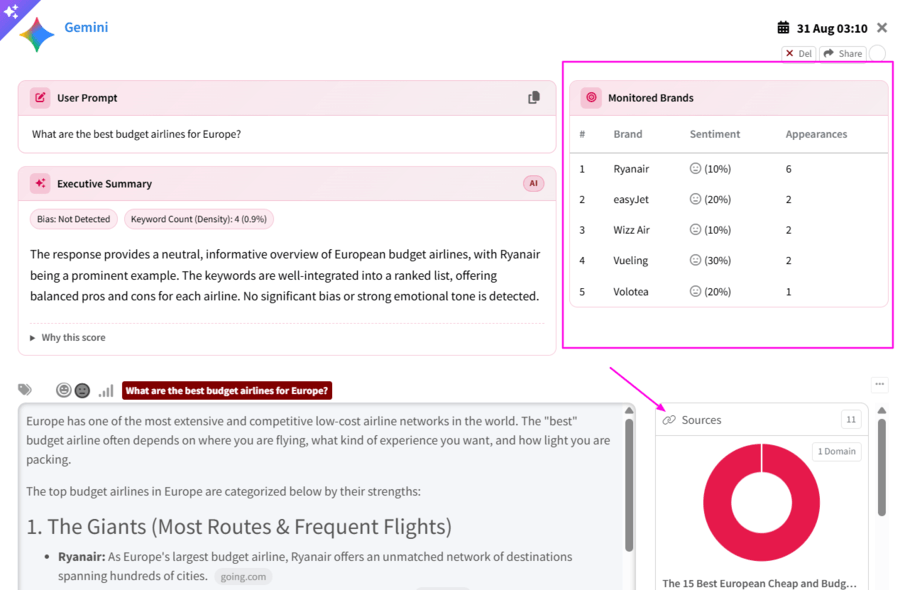Click the tags icon above the response
Image resolution: width=900 pixels, height=590 pixels.
(25, 390)
